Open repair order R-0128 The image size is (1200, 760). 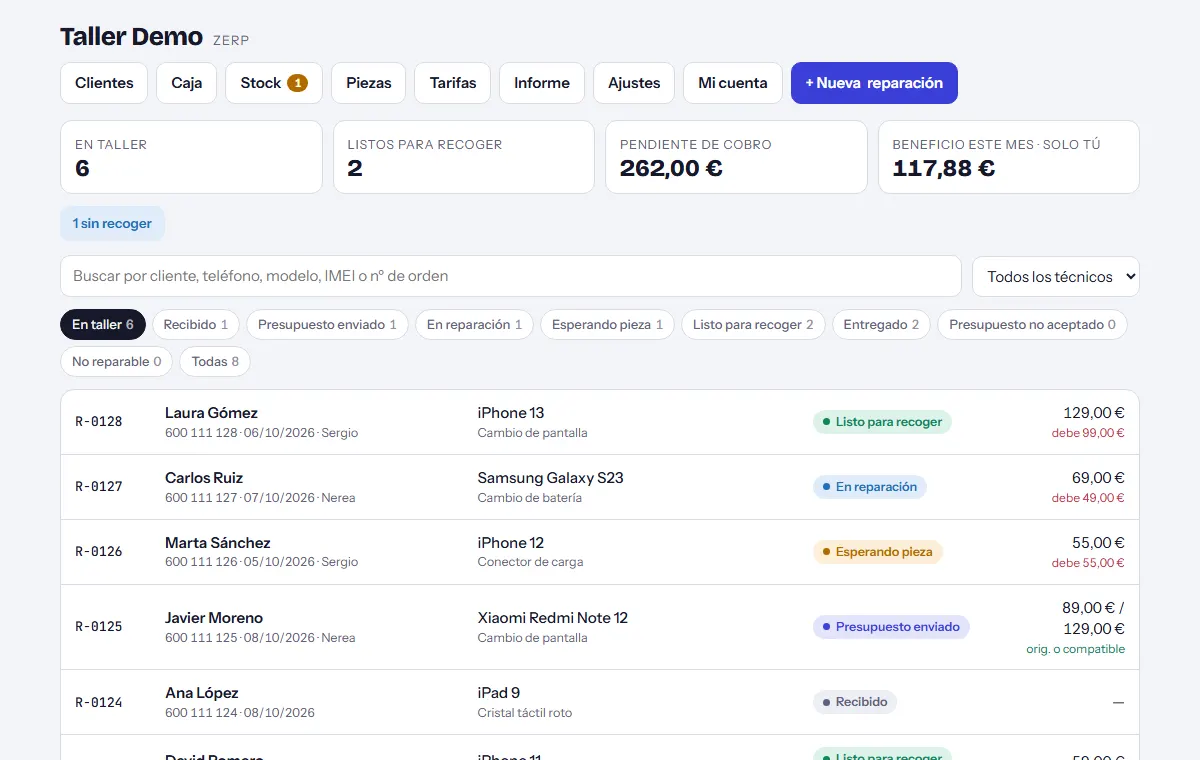tap(600, 422)
